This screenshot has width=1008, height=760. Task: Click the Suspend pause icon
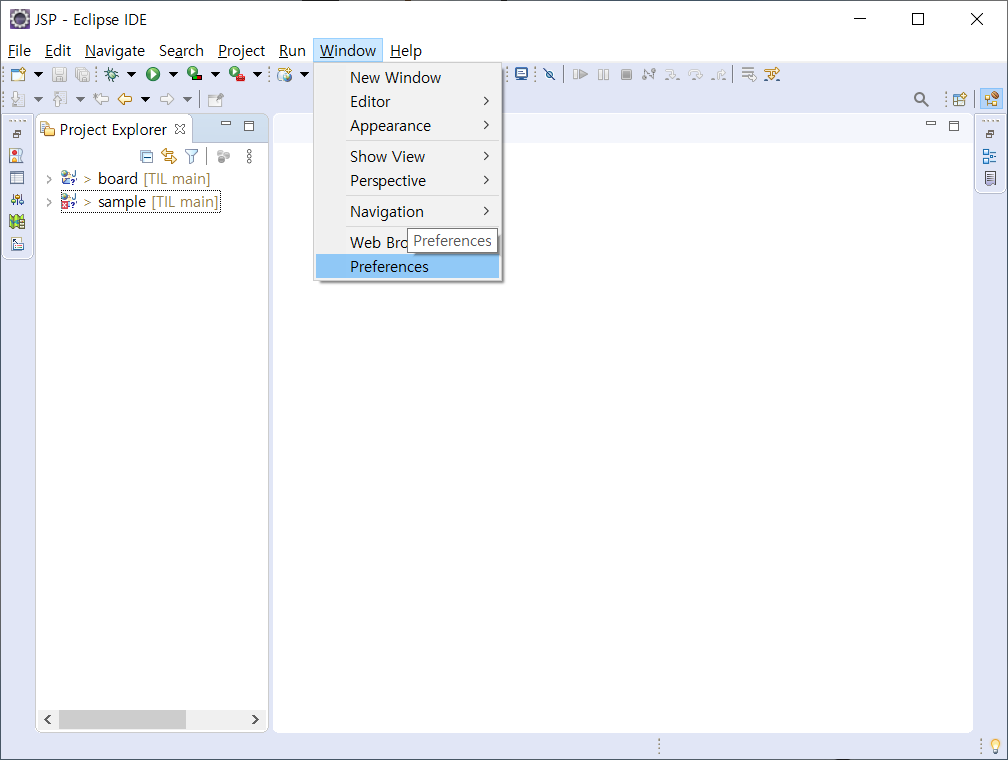[603, 75]
